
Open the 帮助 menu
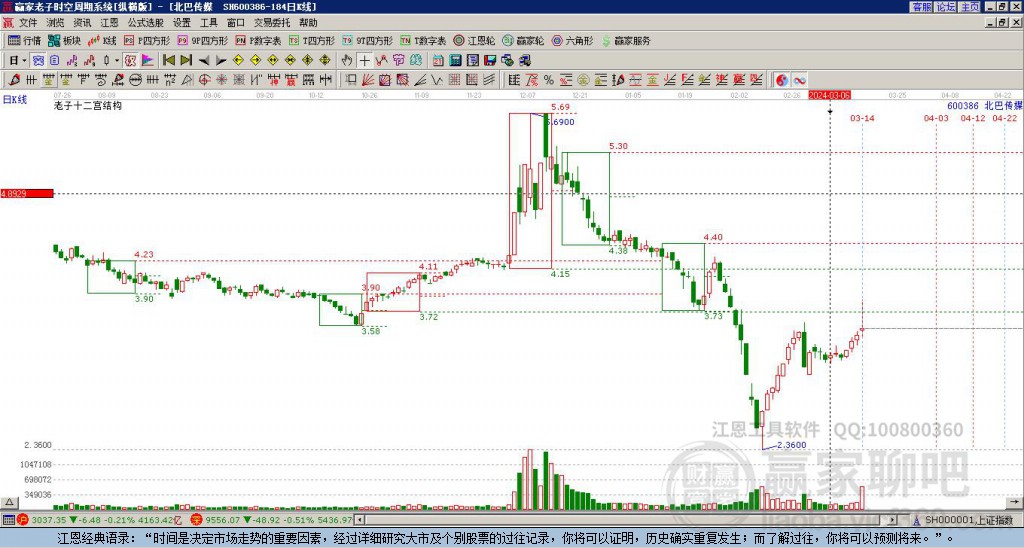pos(308,23)
